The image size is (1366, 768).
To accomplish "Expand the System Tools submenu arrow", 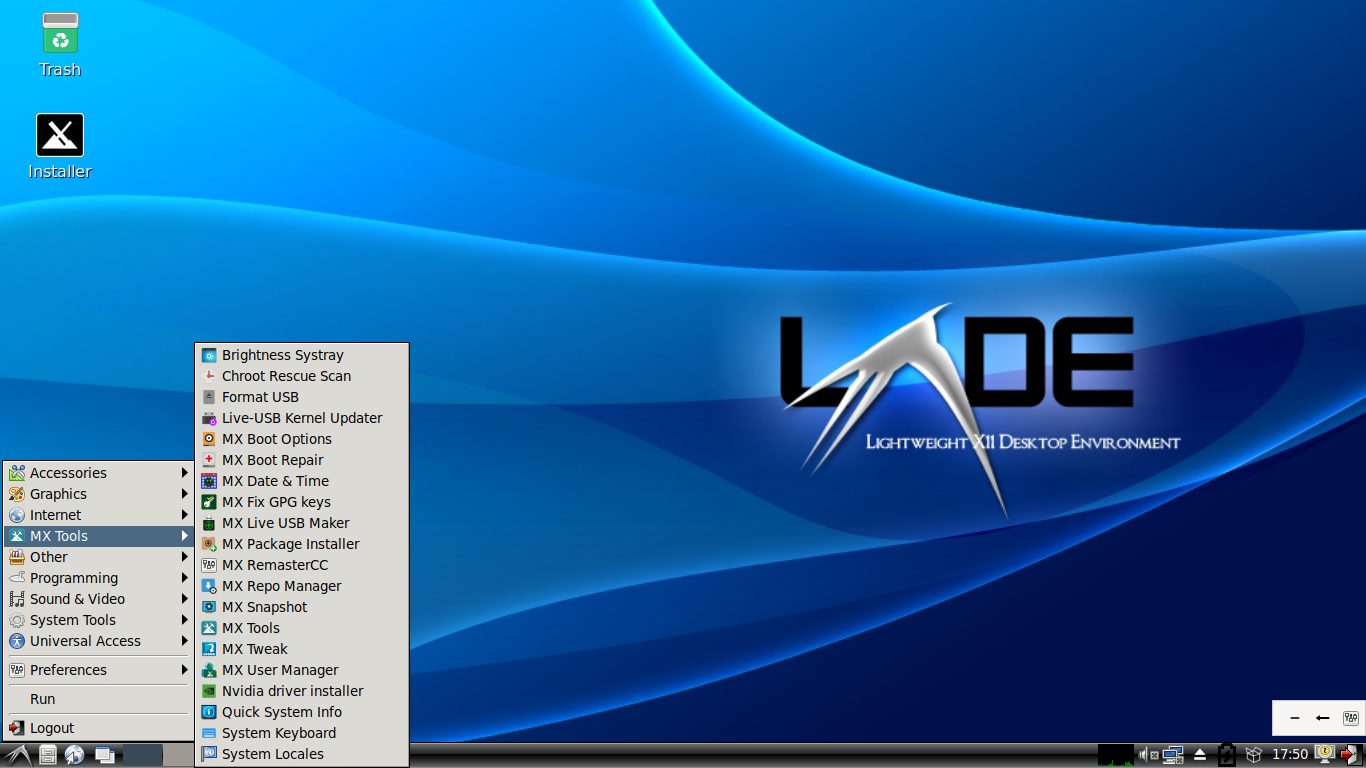I will click(x=185, y=620).
